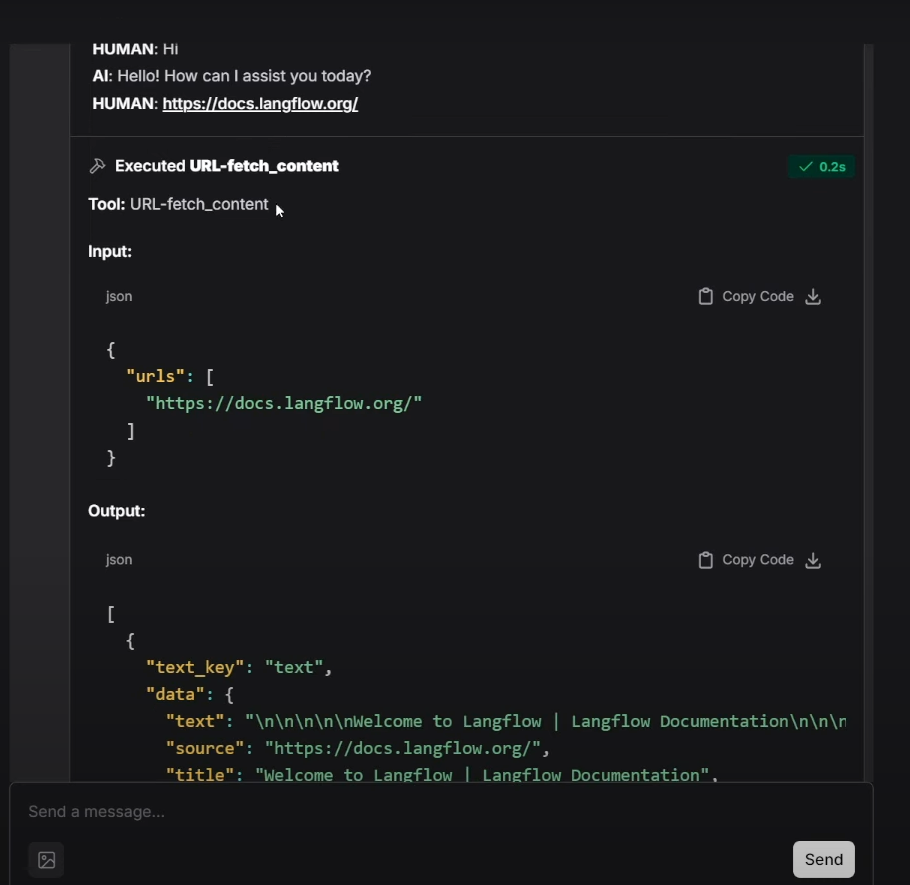The image size is (910, 885).
Task: Click the clipboard icon to copy Output code
Action: coord(707,559)
